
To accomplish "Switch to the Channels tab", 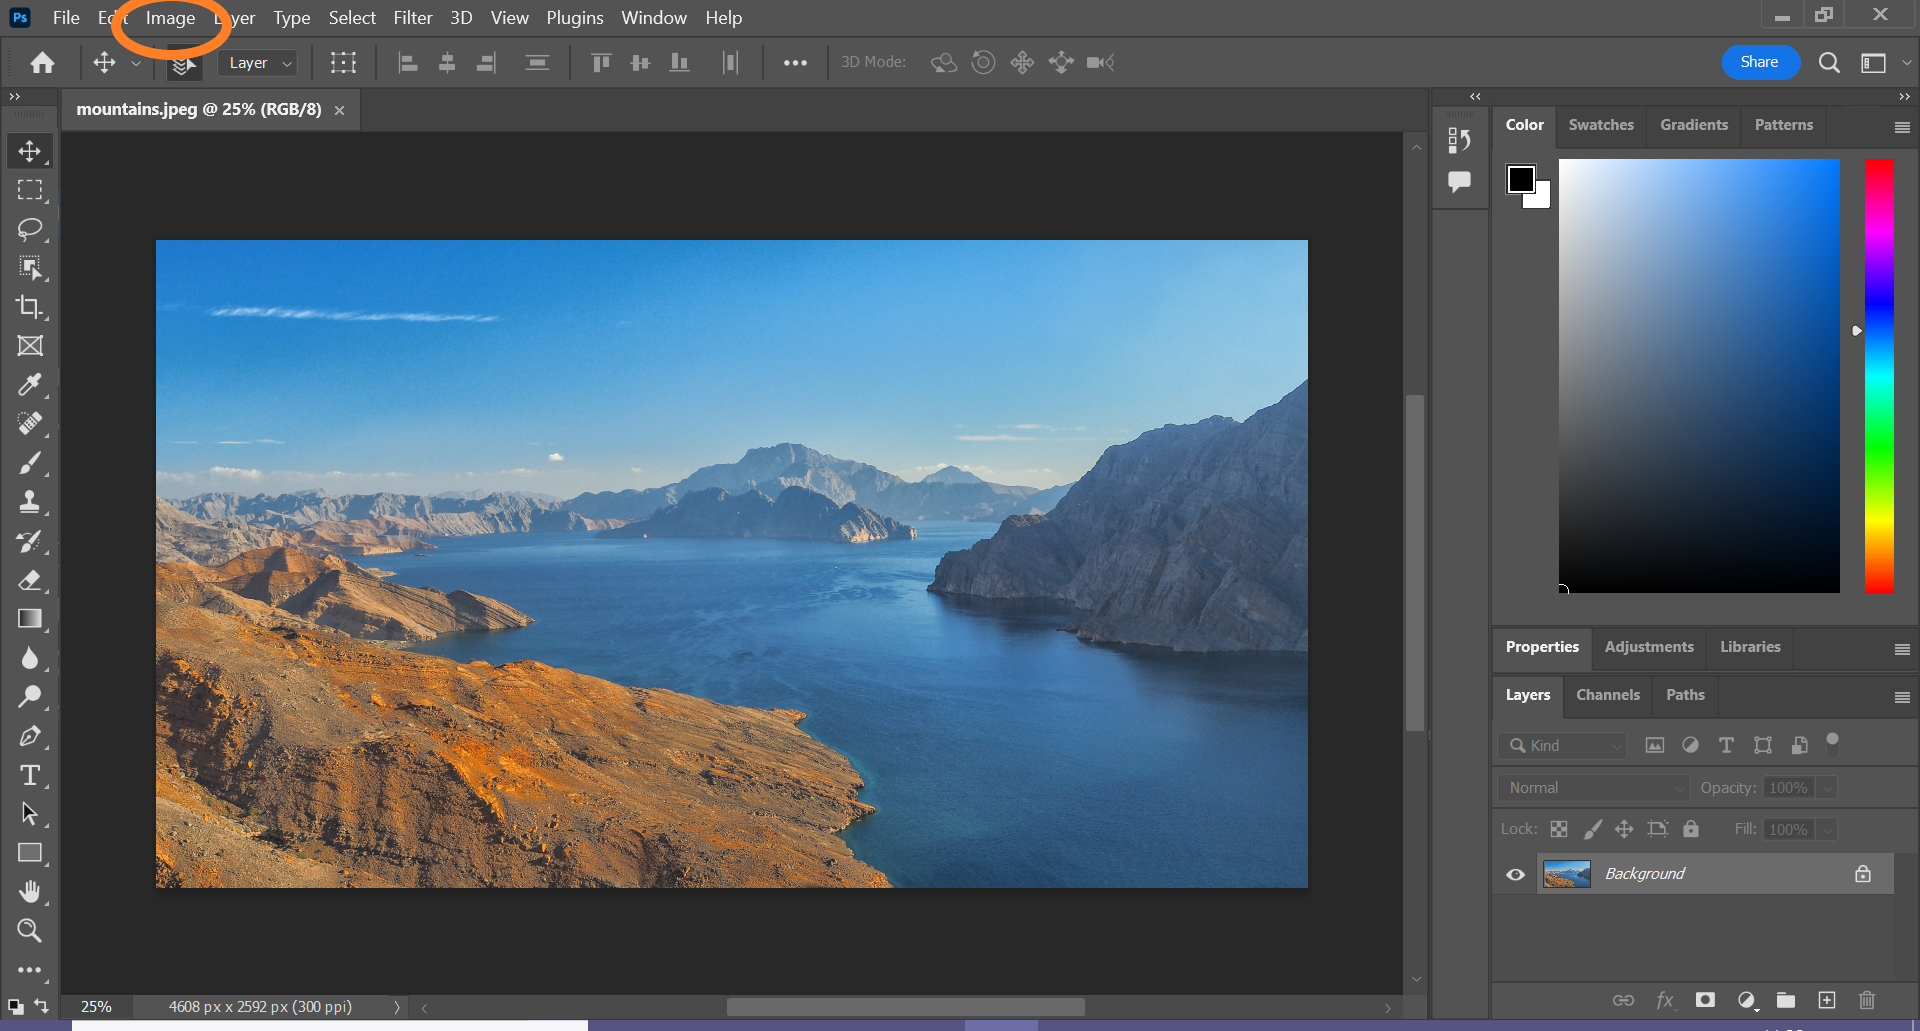I will (x=1608, y=695).
